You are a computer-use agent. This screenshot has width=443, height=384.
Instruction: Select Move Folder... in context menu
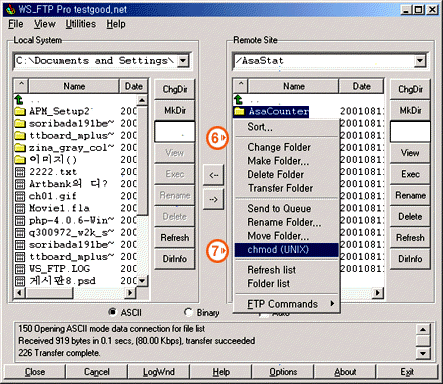pos(287,236)
